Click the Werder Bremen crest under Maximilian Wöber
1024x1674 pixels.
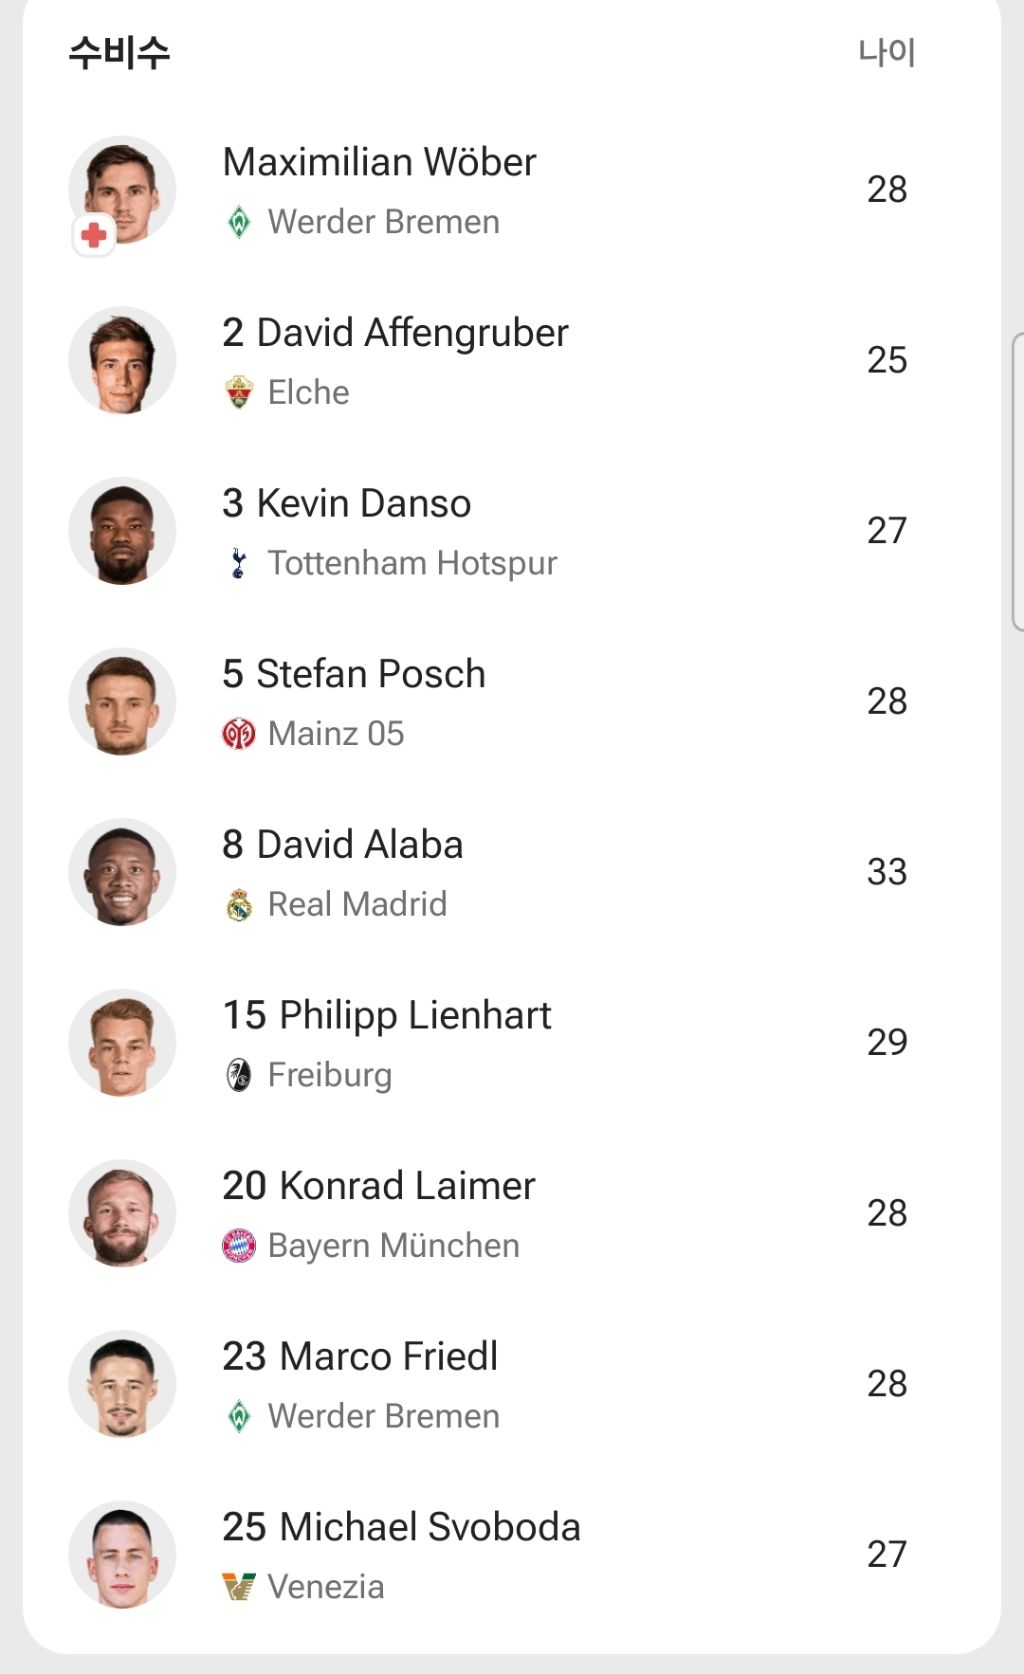(x=239, y=222)
